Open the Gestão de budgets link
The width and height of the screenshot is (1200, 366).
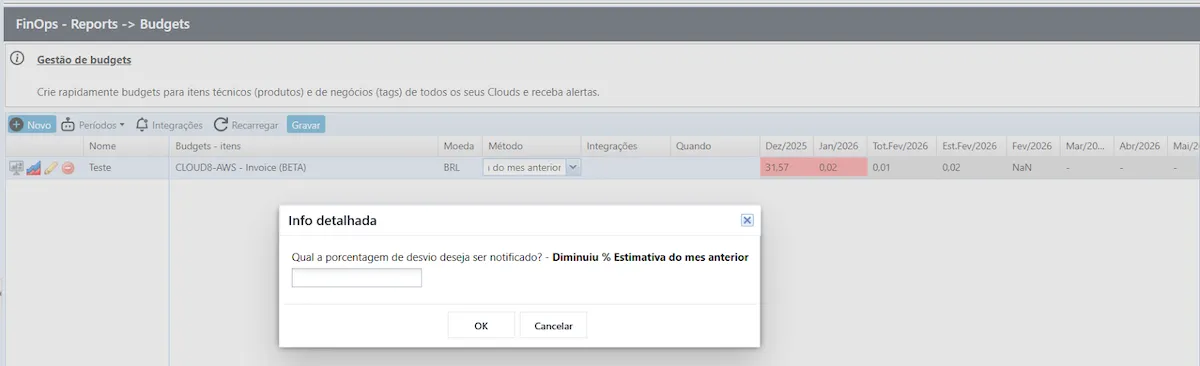[84, 60]
